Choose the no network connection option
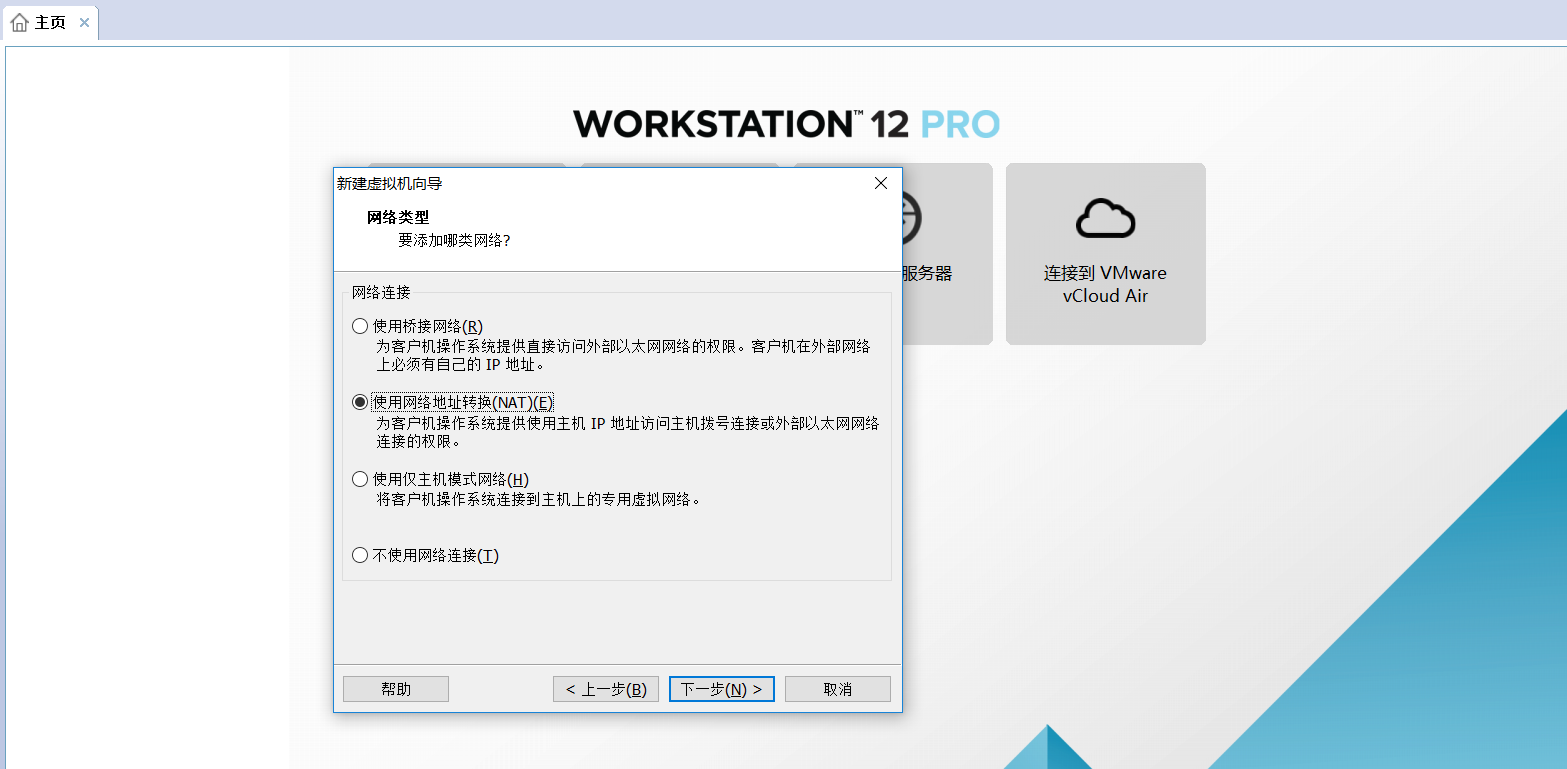 click(x=360, y=555)
